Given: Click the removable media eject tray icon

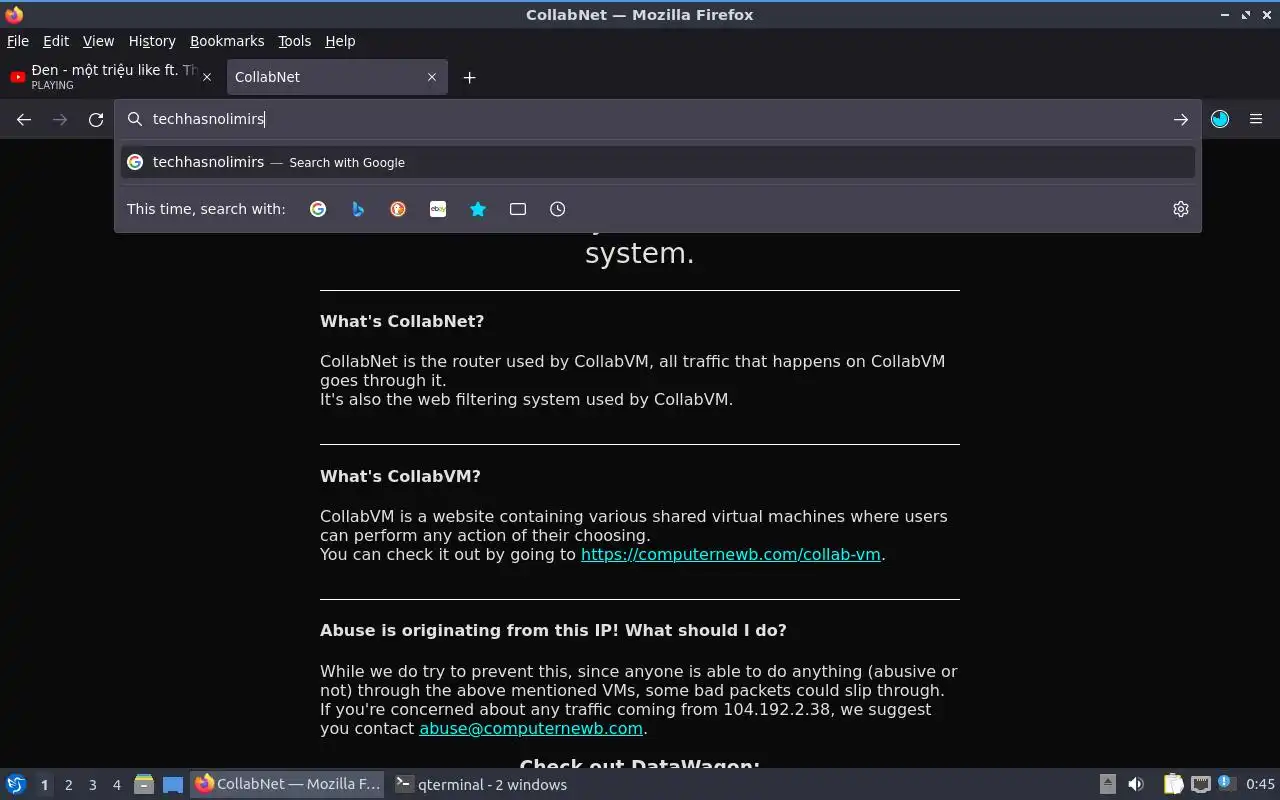Looking at the screenshot, I should [1108, 784].
